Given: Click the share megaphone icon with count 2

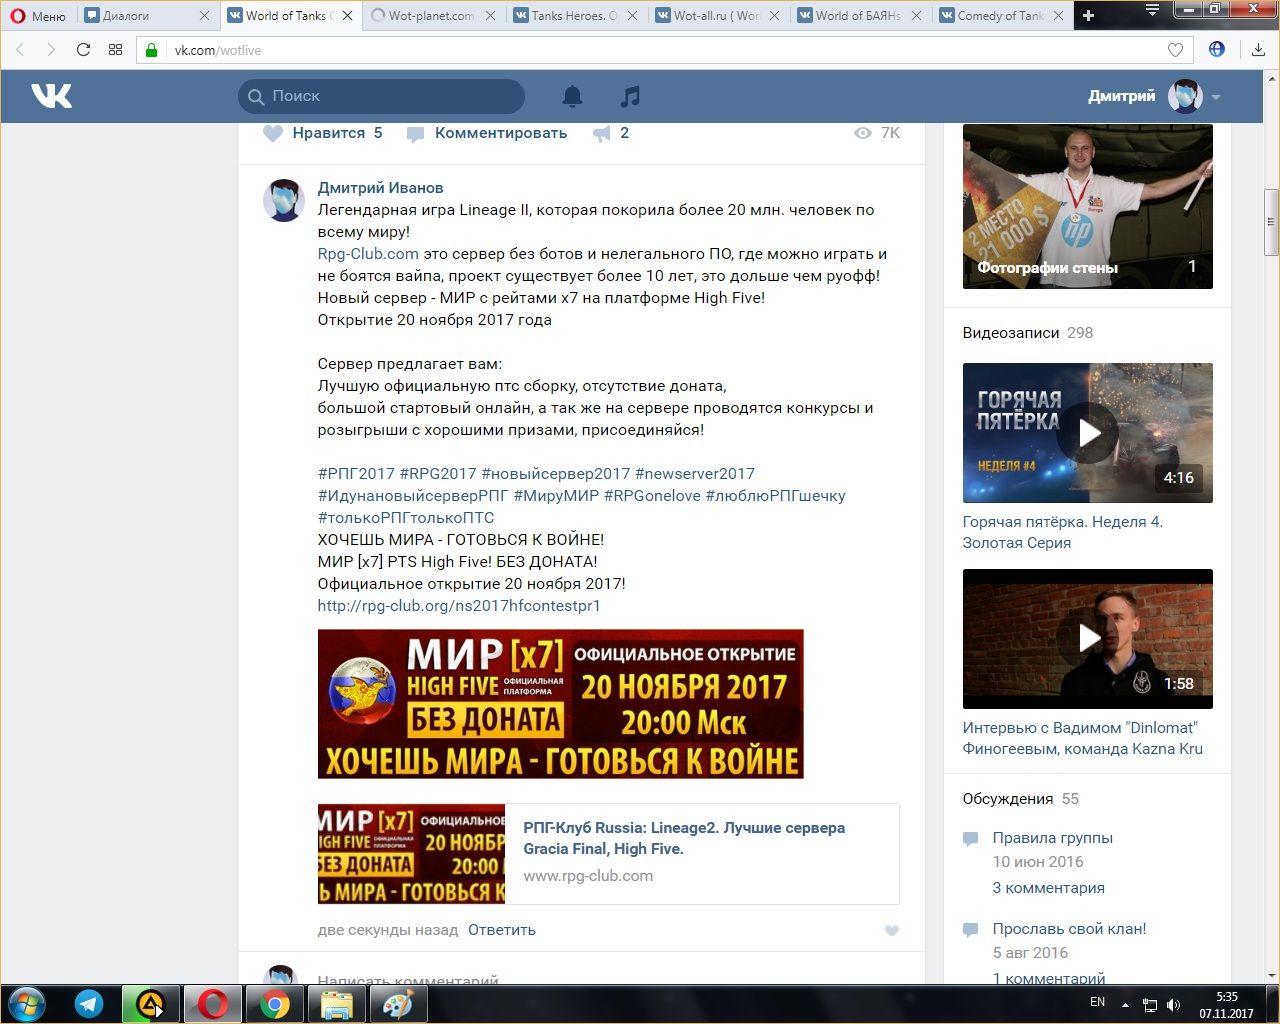Looking at the screenshot, I should (x=601, y=133).
